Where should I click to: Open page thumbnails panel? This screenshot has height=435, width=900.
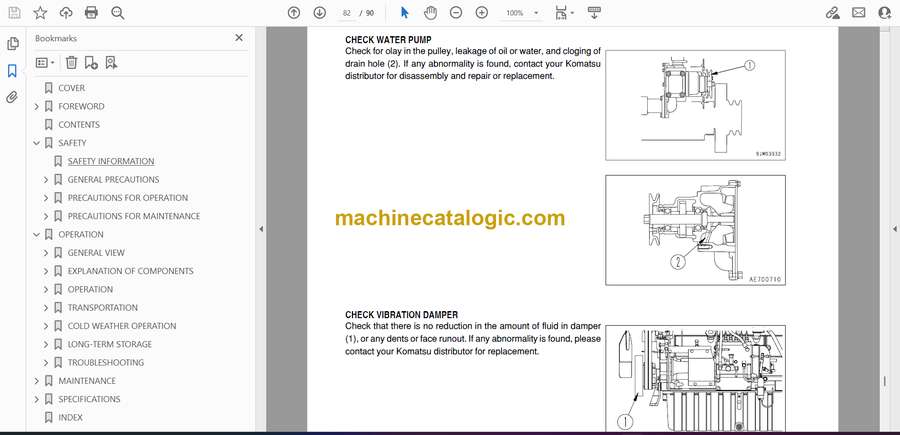tap(13, 44)
